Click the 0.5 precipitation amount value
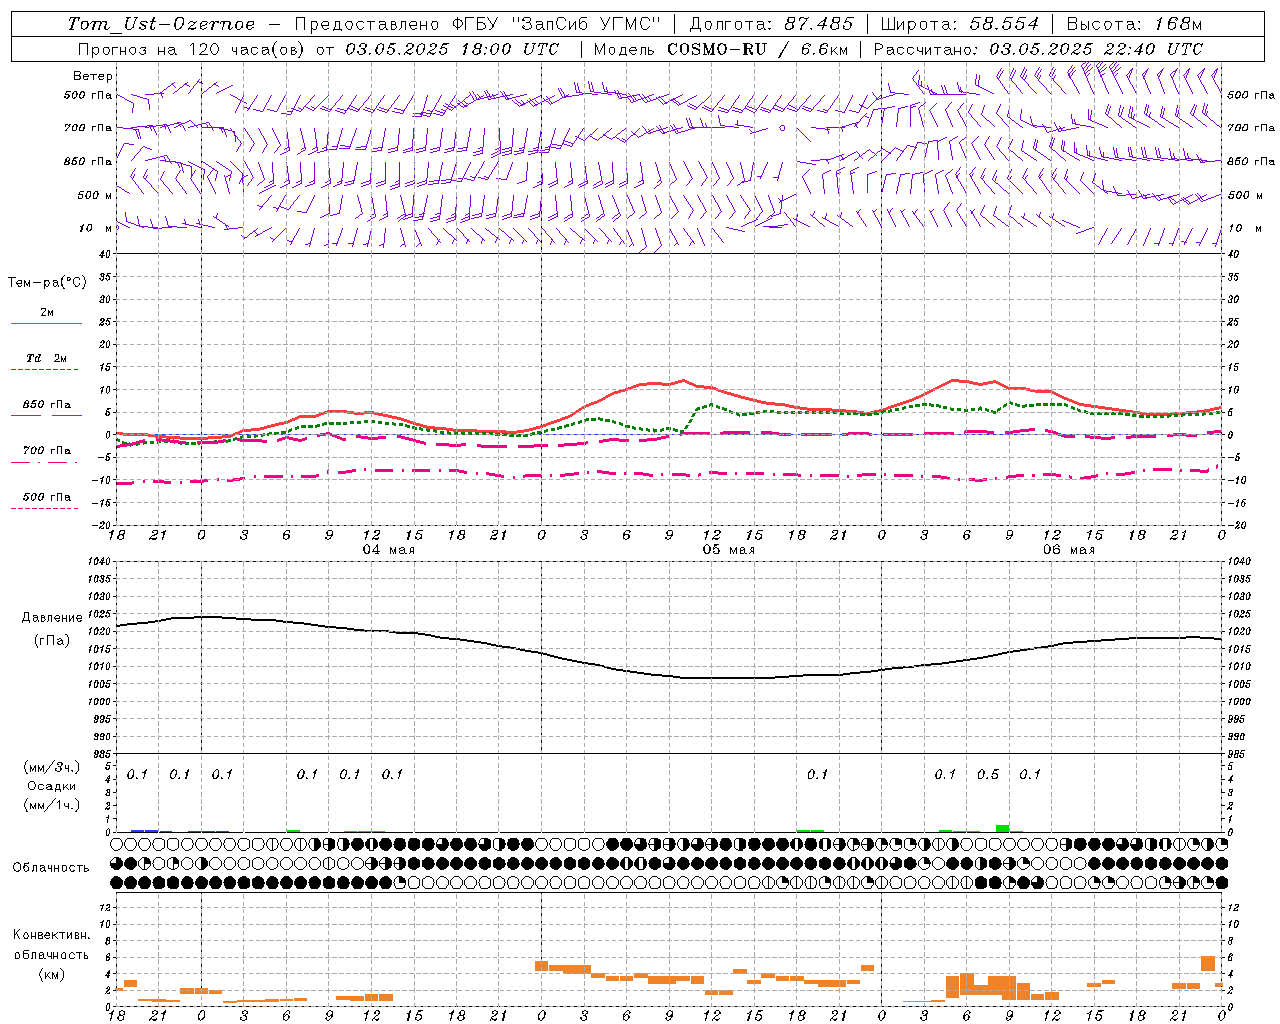Viewport: 1280px width, 1024px height. 988,775
